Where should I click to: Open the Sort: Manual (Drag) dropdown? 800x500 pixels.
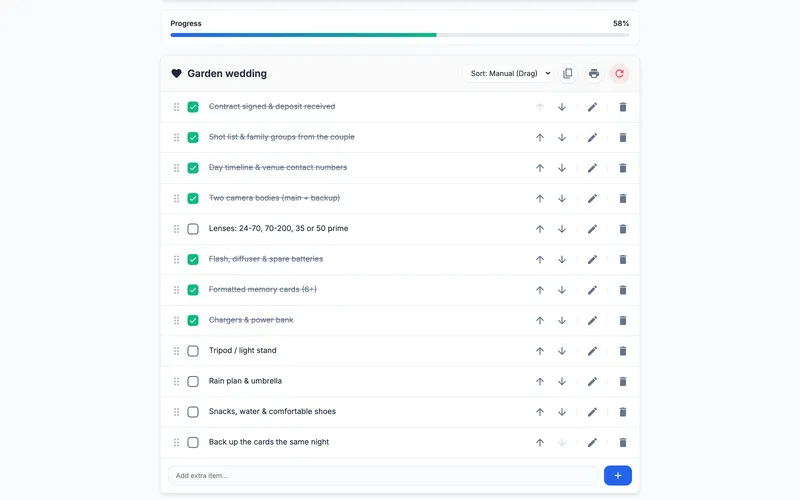pos(509,73)
